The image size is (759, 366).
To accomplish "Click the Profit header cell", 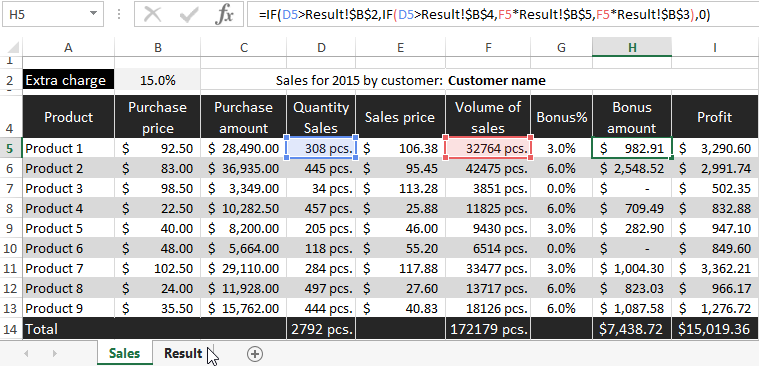I will coord(715,117).
